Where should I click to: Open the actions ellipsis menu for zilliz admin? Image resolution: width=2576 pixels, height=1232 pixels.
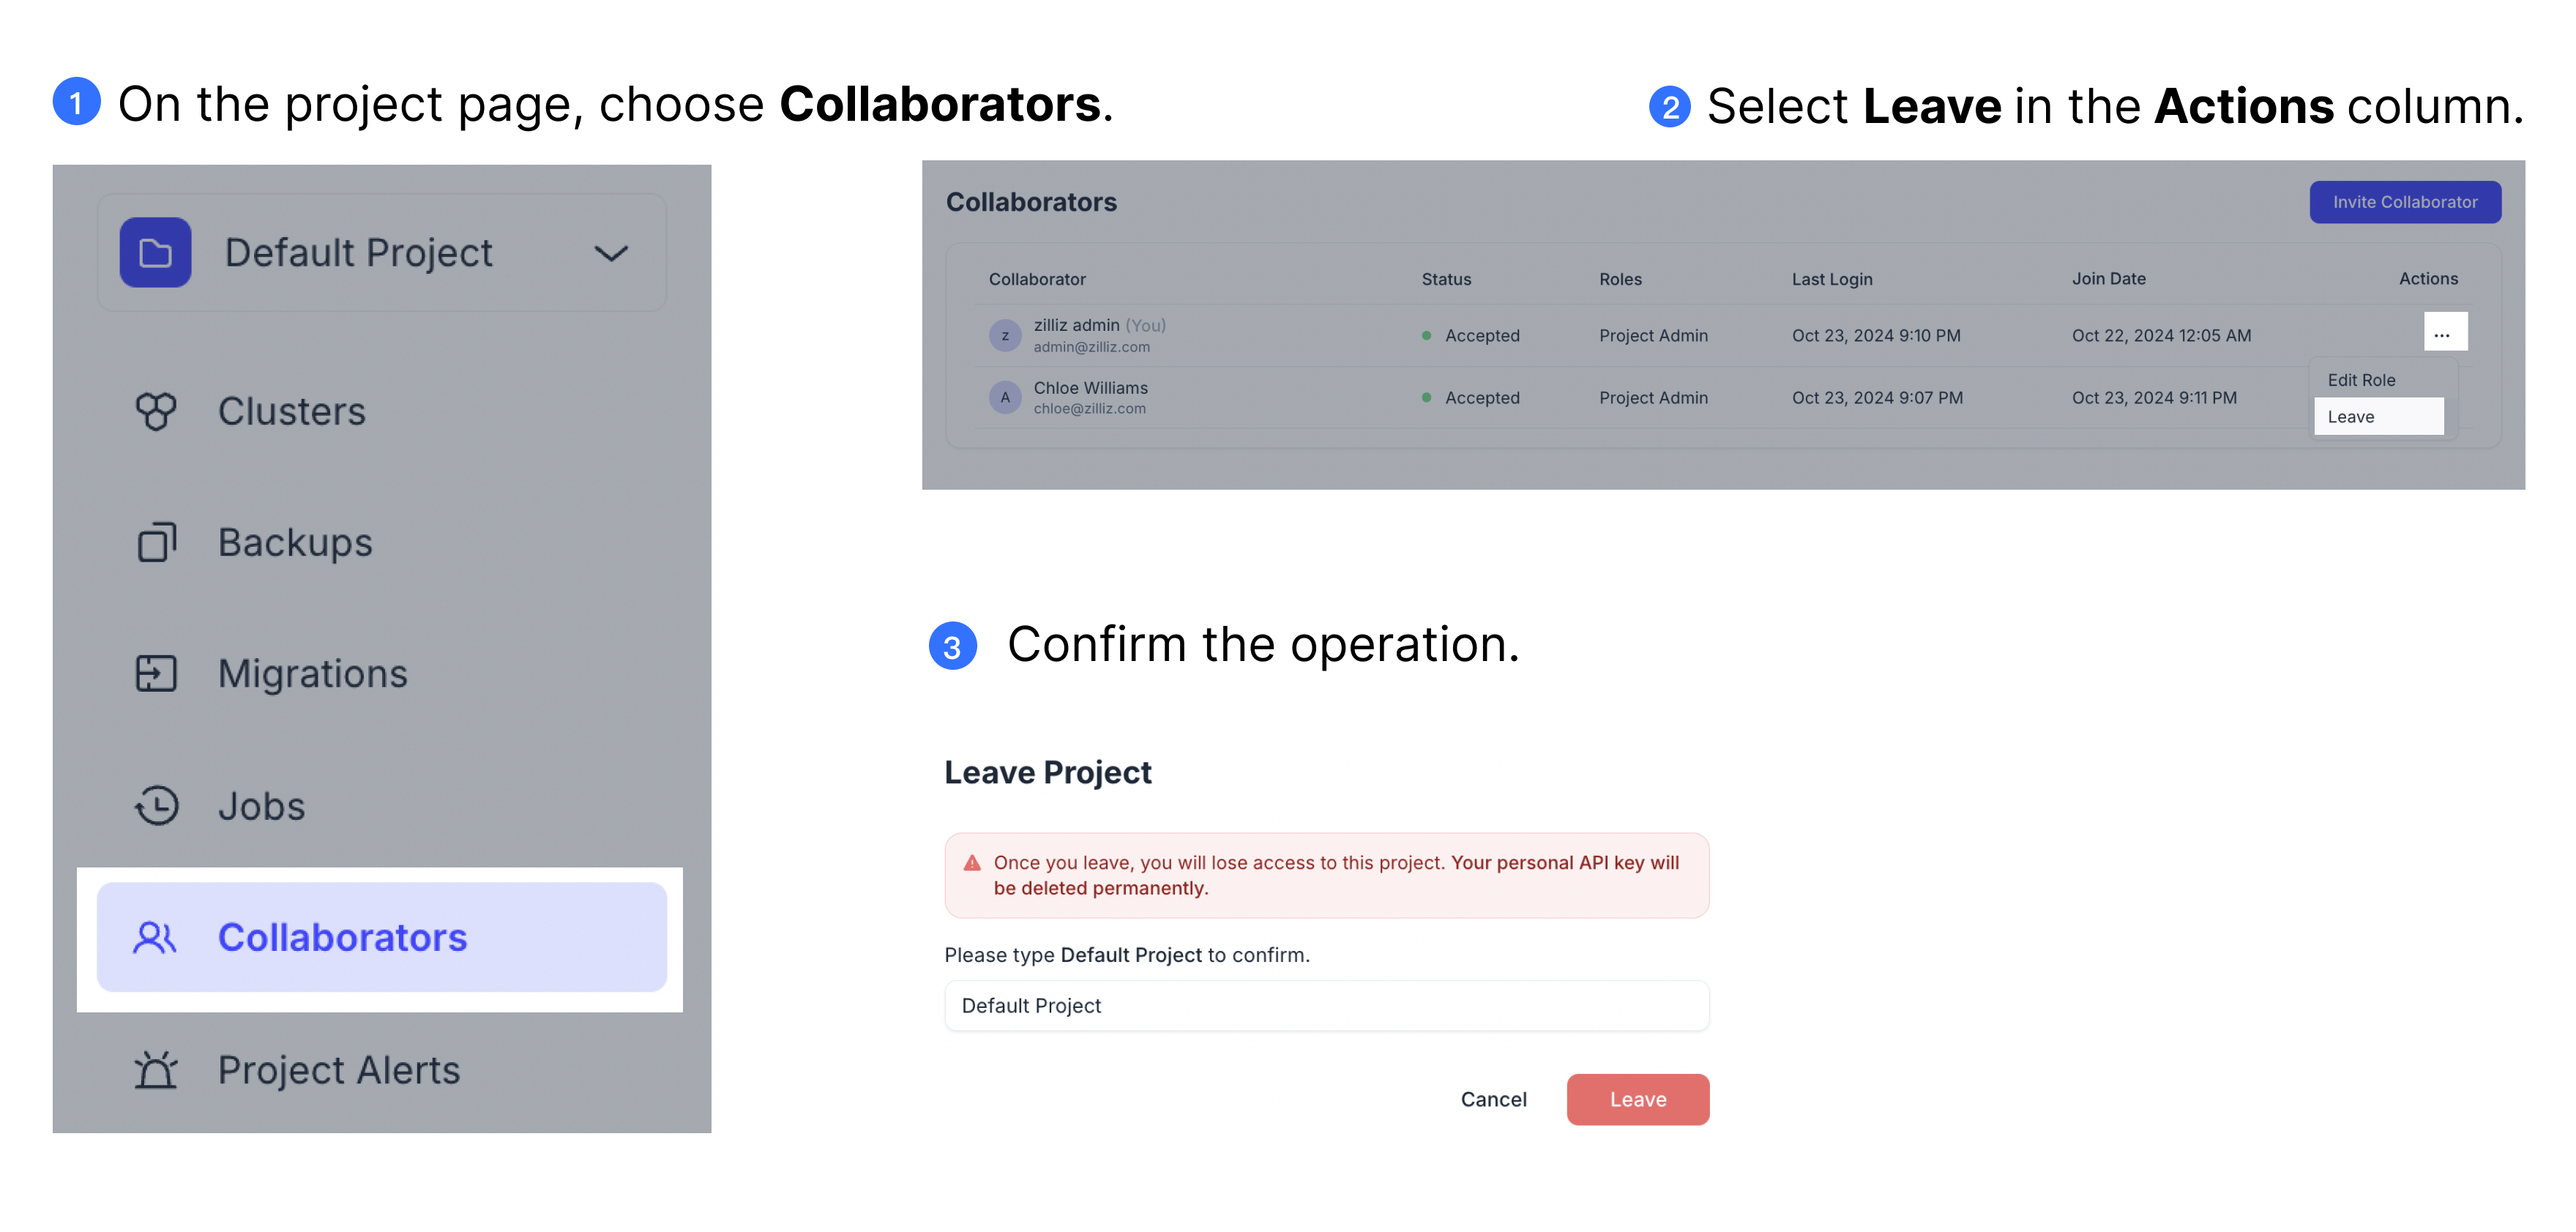tap(2444, 333)
